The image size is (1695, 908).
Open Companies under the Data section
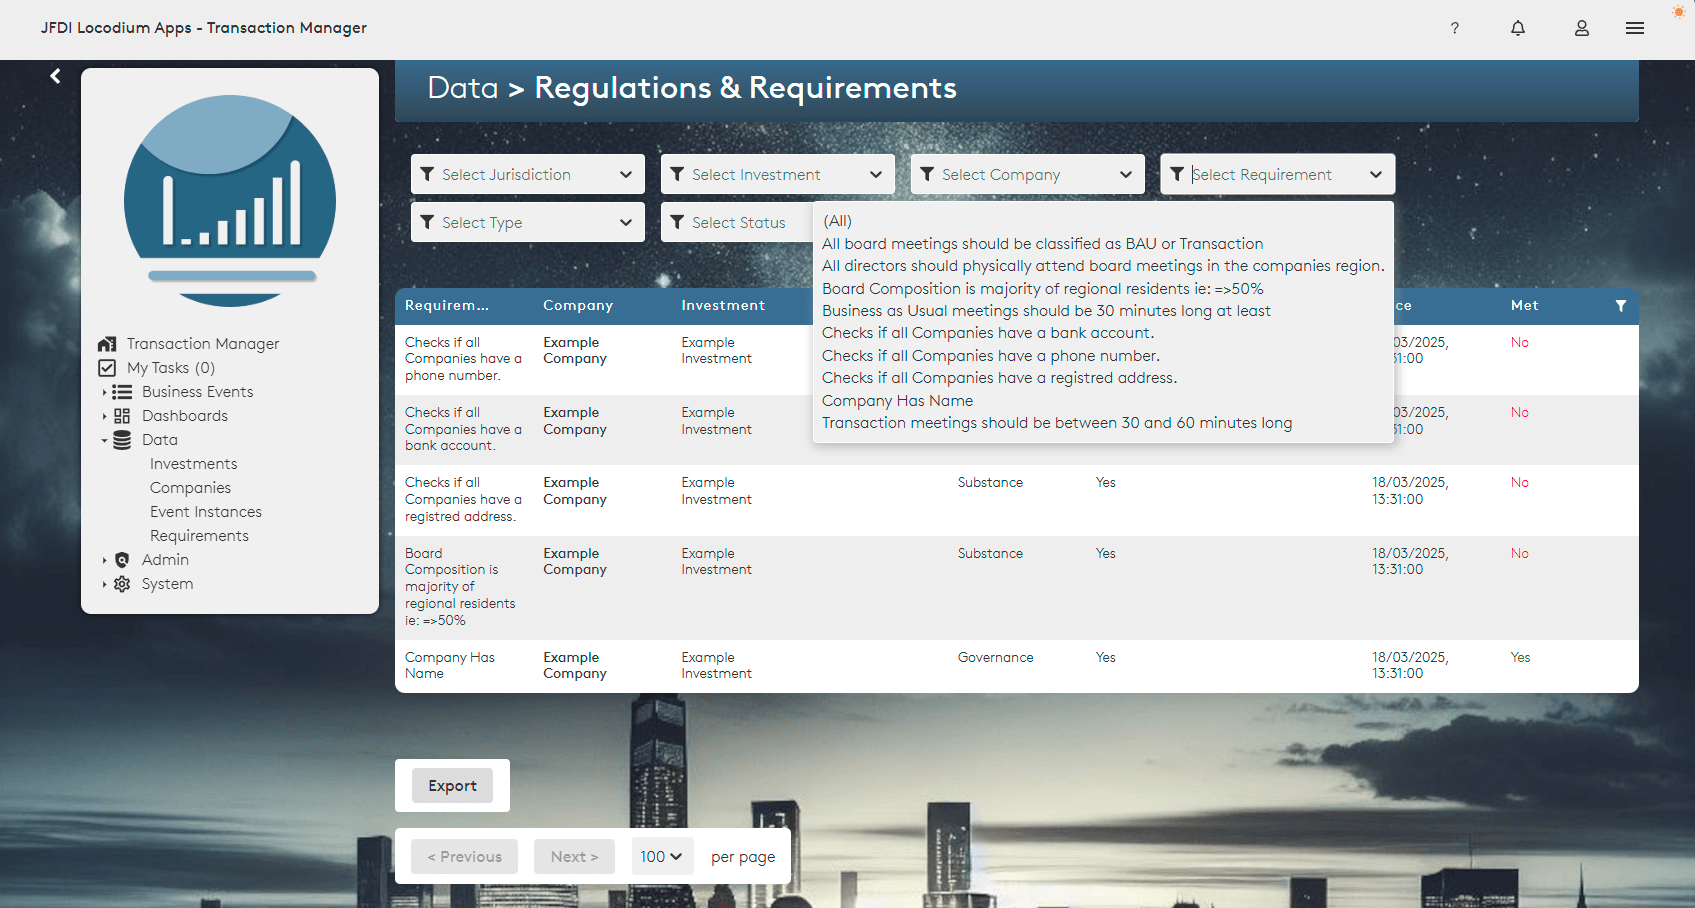pos(190,487)
